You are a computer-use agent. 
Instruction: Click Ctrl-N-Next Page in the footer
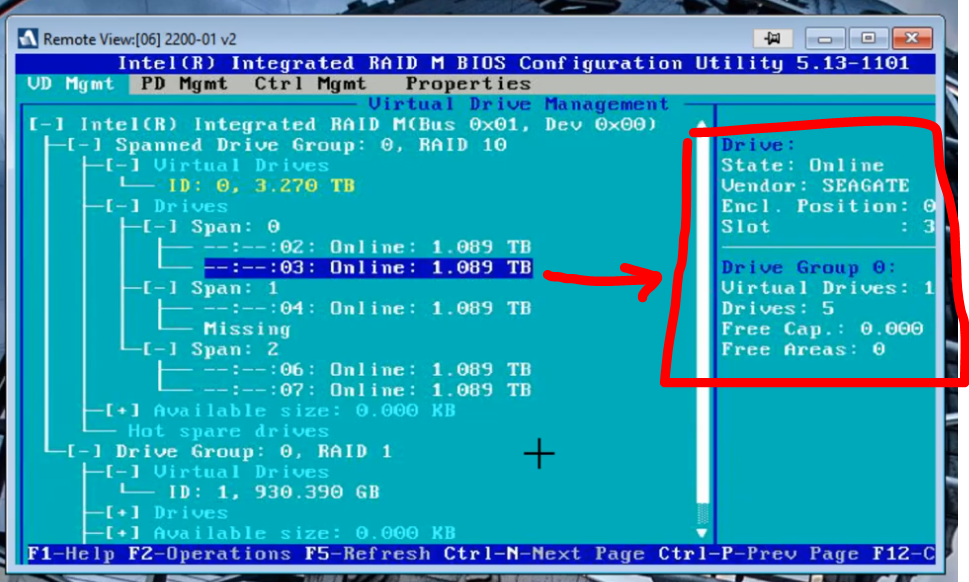(543, 554)
